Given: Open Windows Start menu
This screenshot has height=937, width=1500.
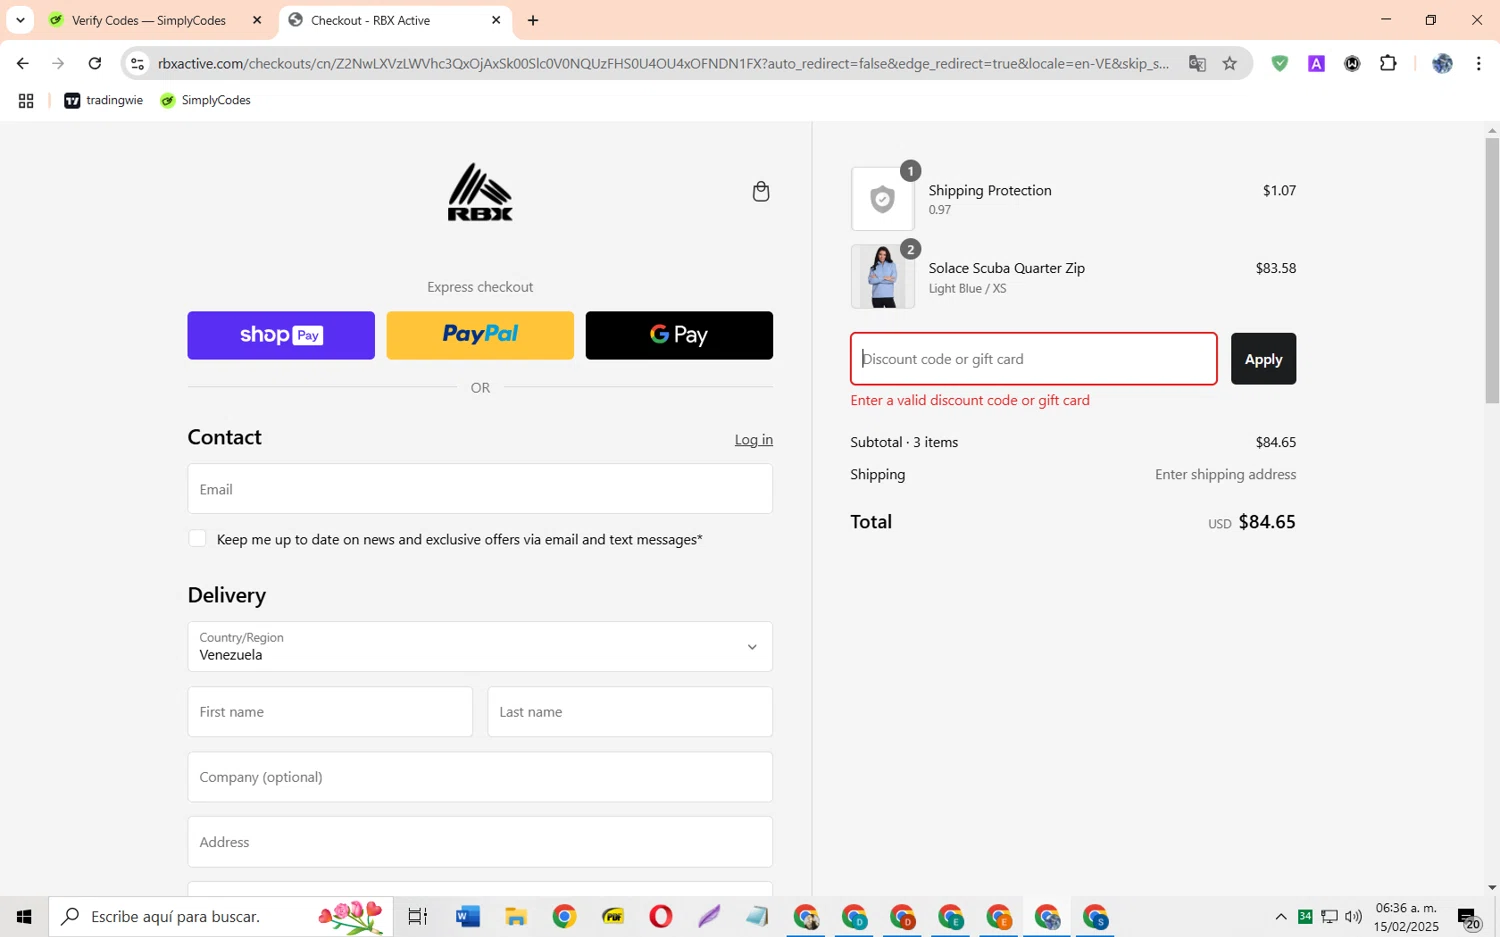Looking at the screenshot, I should pos(24,916).
